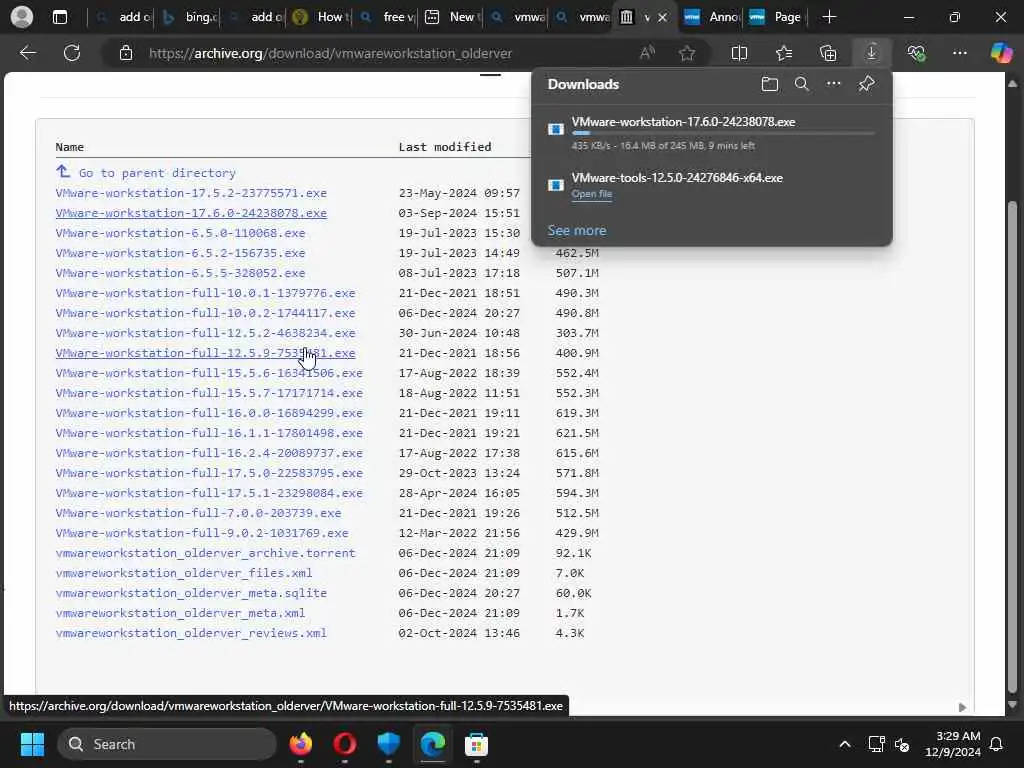Close the active archive.org tab
Image resolution: width=1024 pixels, height=768 pixels.
pyautogui.click(x=662, y=18)
